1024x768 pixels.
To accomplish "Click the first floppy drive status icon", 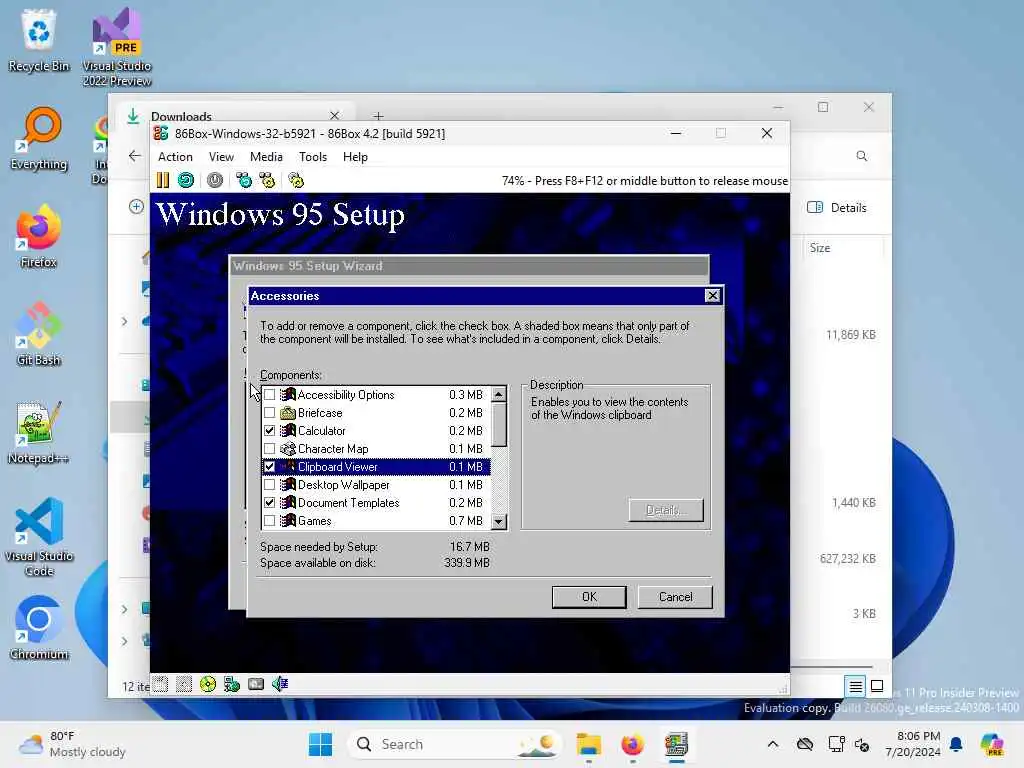I will point(160,684).
